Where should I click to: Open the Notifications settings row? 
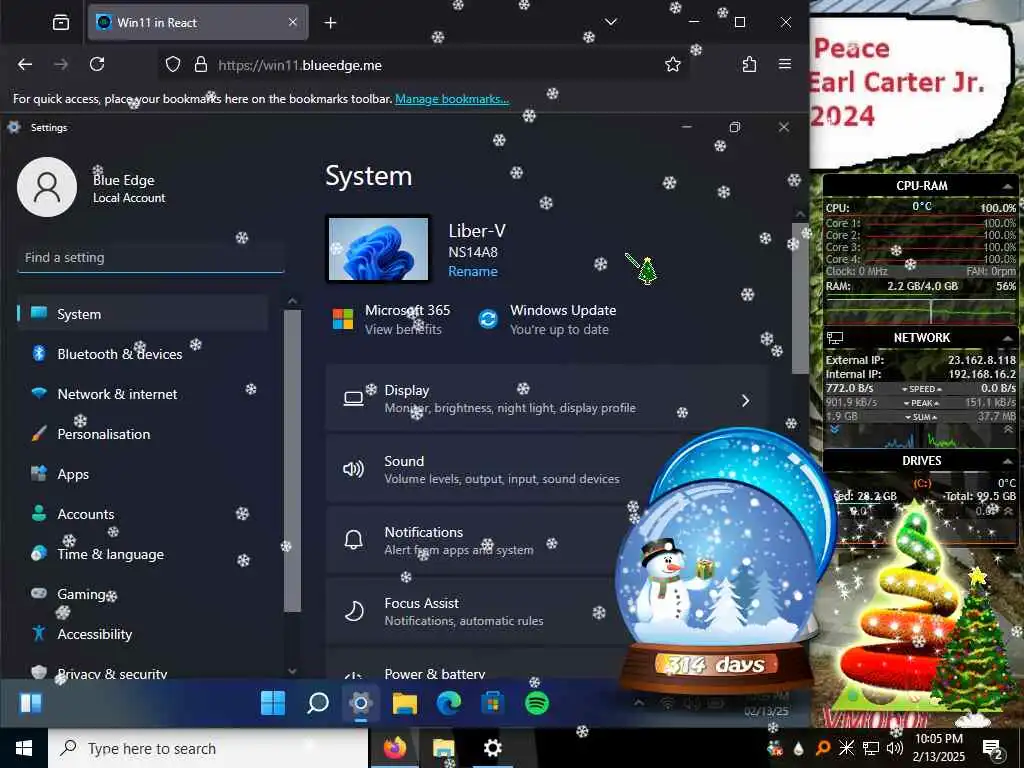coord(546,541)
